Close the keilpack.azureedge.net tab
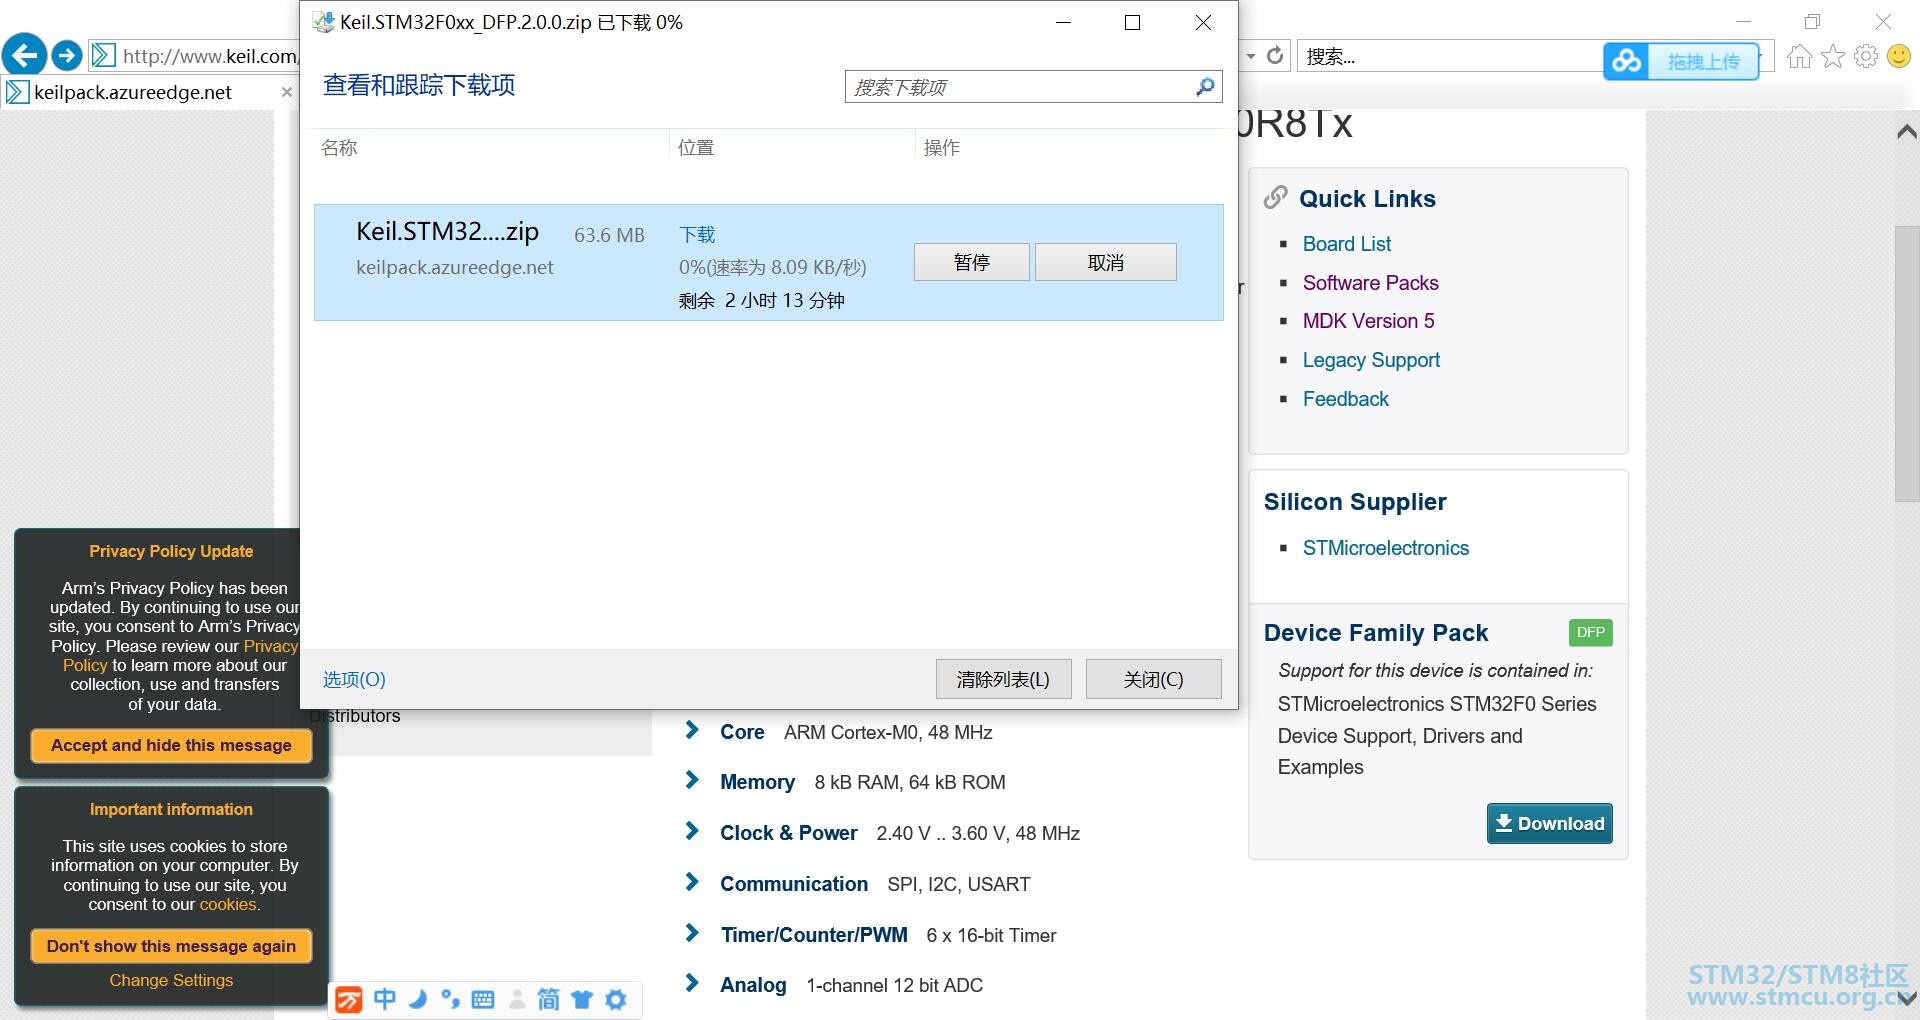This screenshot has height=1020, width=1920. click(286, 92)
